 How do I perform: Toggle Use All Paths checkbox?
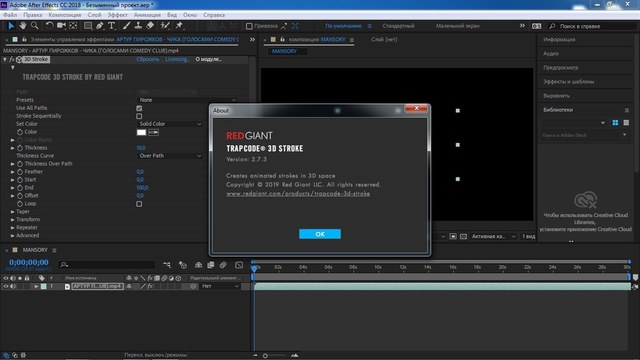pos(139,108)
